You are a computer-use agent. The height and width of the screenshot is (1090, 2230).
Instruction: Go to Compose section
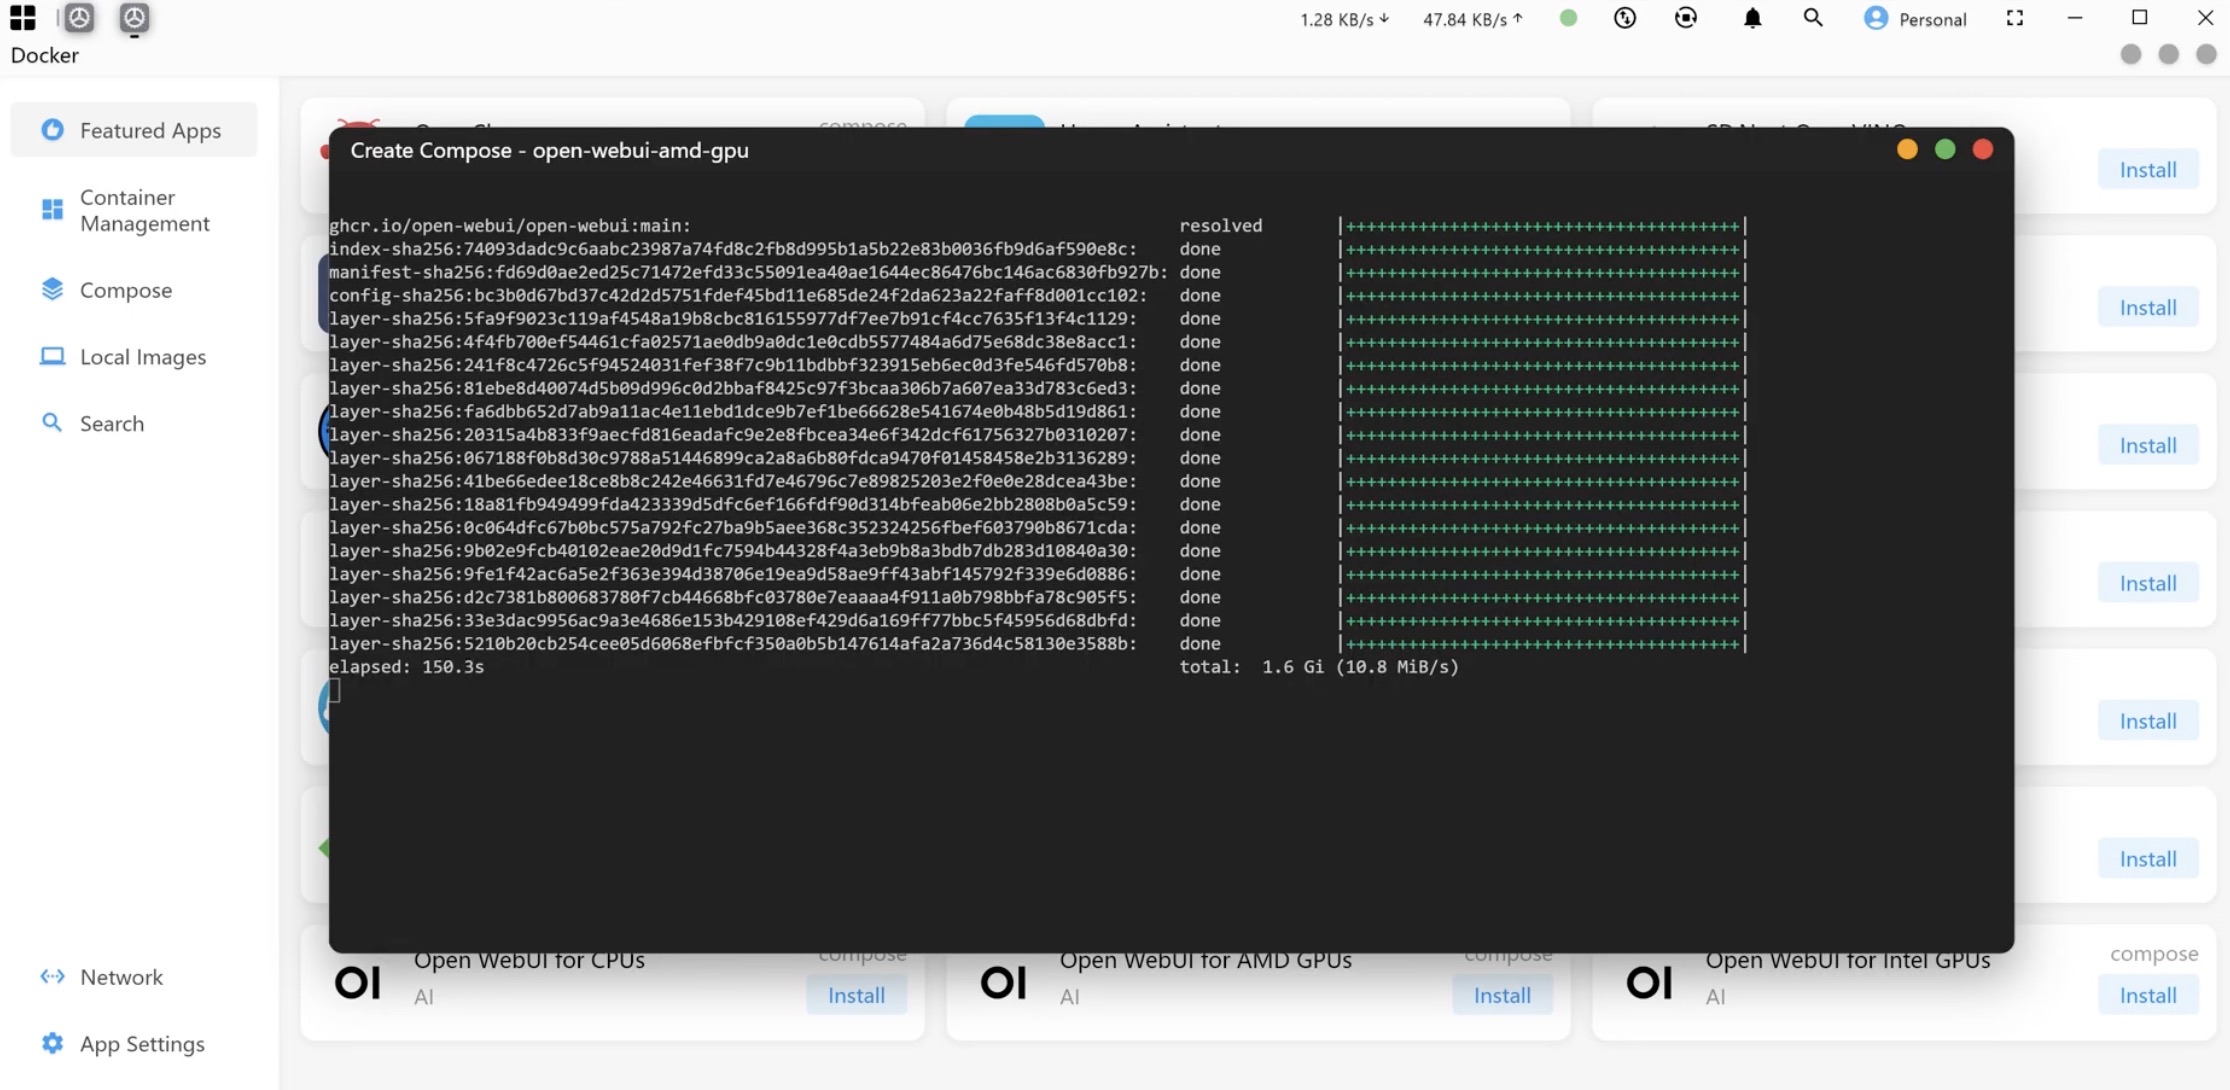[x=134, y=290]
